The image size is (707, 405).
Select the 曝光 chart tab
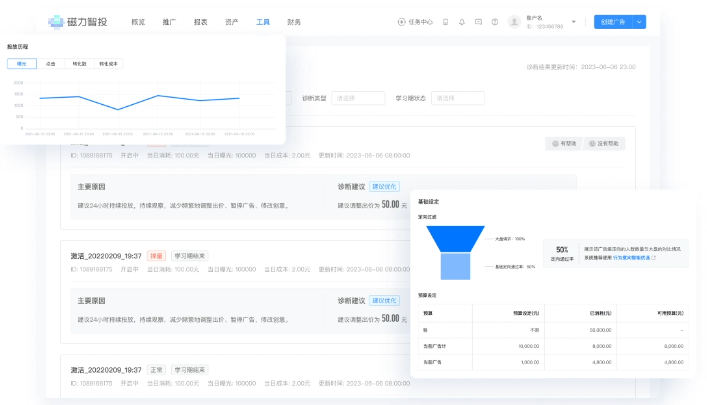[x=22, y=64]
